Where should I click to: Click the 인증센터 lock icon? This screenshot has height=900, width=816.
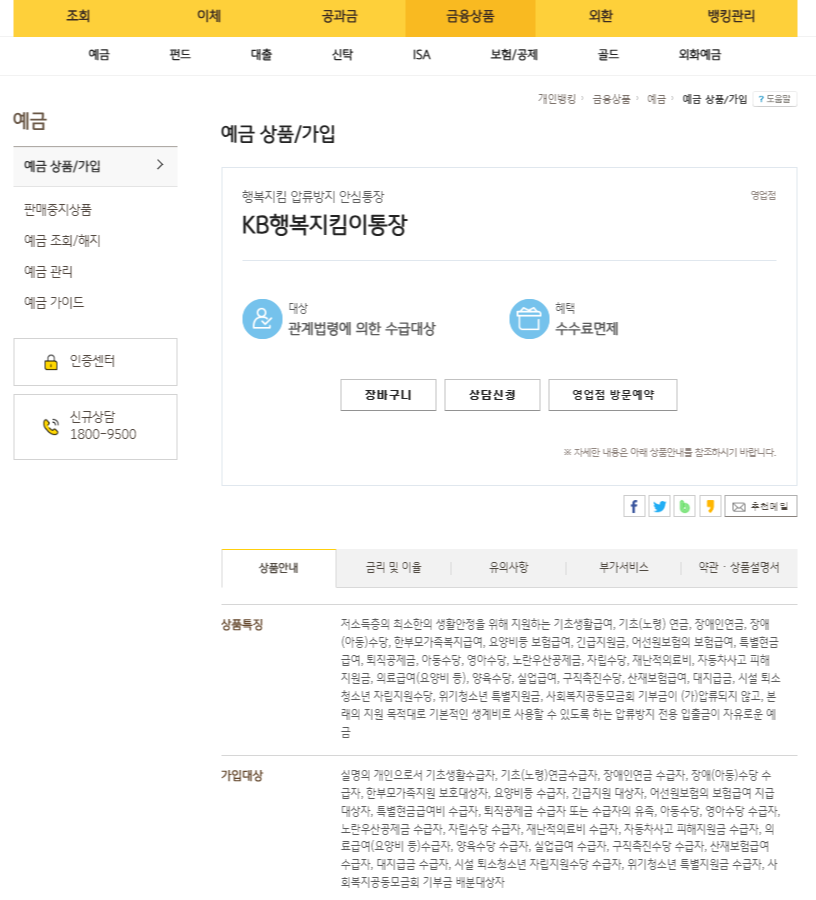pyautogui.click(x=51, y=362)
